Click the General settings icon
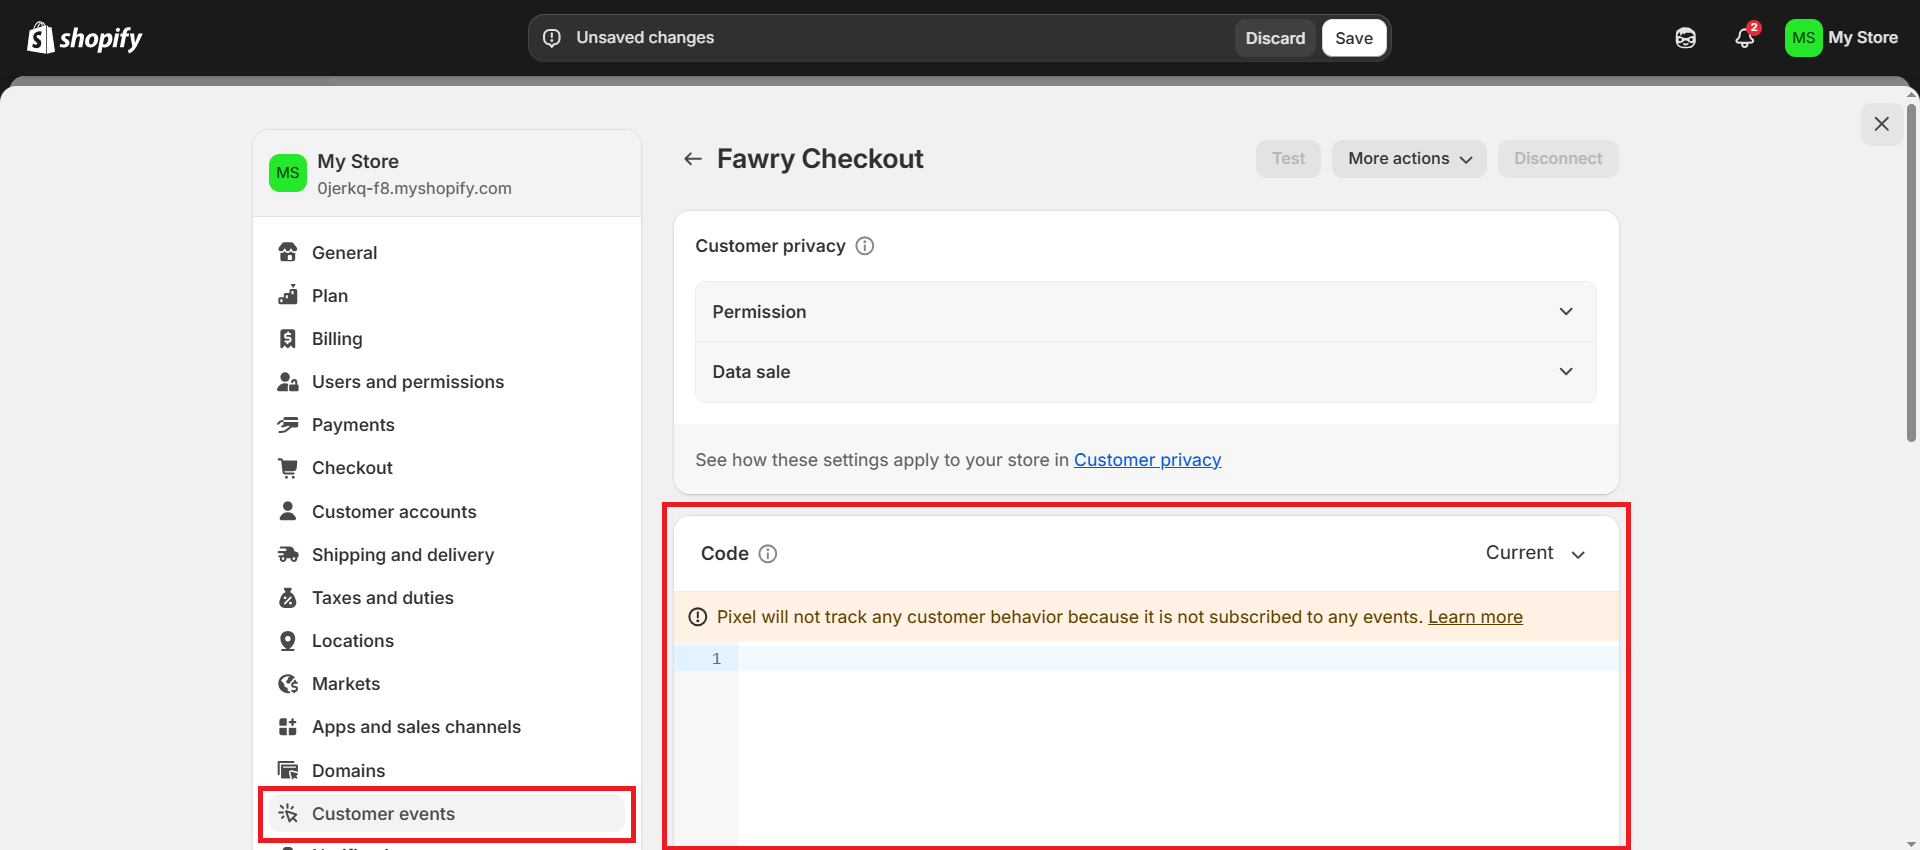1920x850 pixels. coord(288,252)
